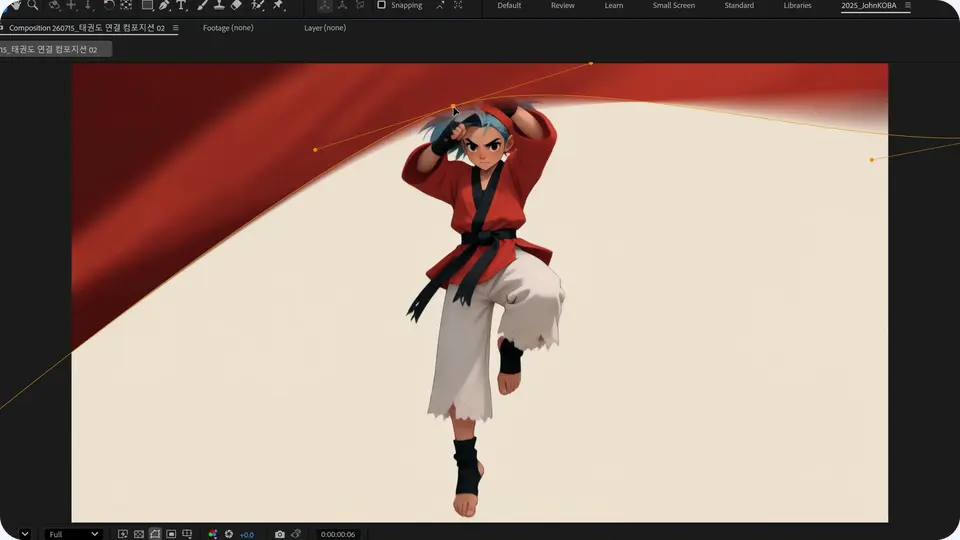Open the 2025_JohnKOBA workspace menu
The width and height of the screenshot is (960, 540).
pyautogui.click(x=907, y=5)
